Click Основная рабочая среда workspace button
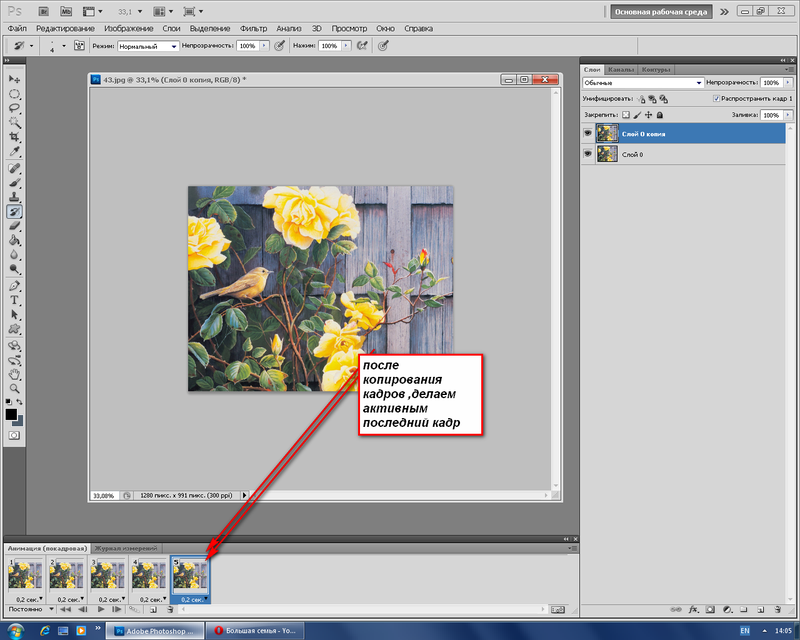This screenshot has width=800, height=640. point(661,12)
